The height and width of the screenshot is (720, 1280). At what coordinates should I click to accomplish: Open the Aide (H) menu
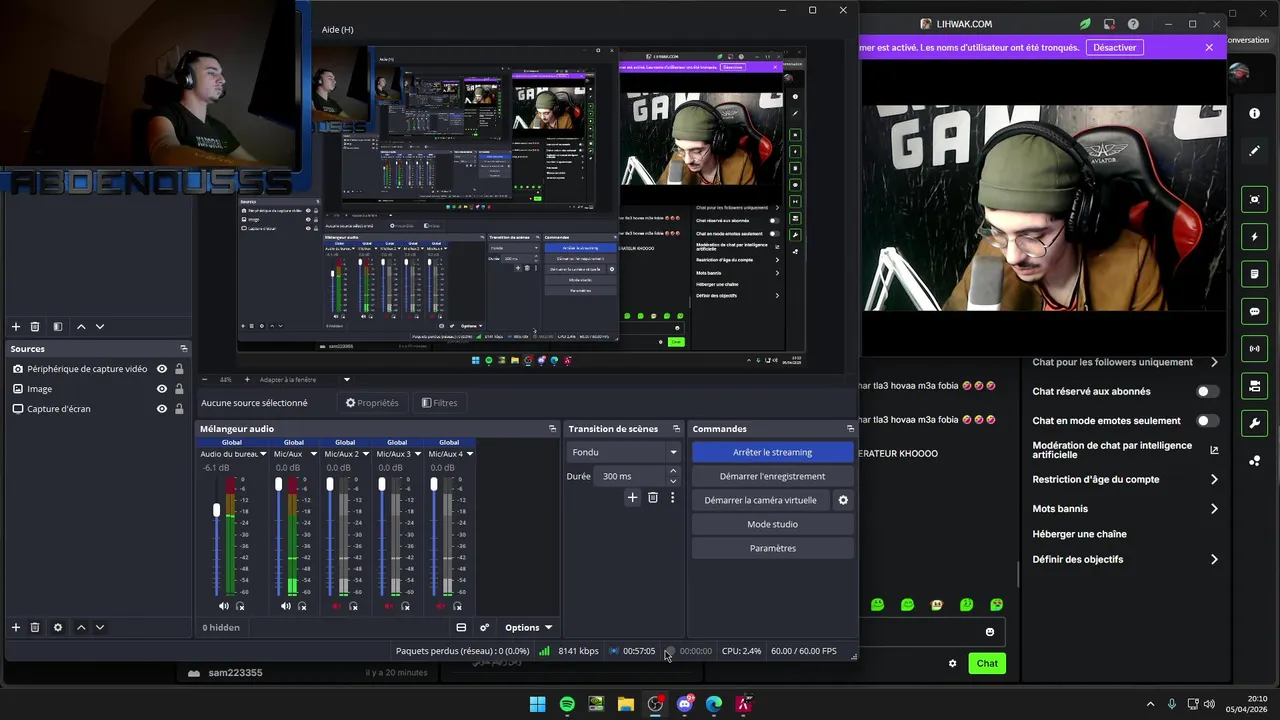click(337, 30)
